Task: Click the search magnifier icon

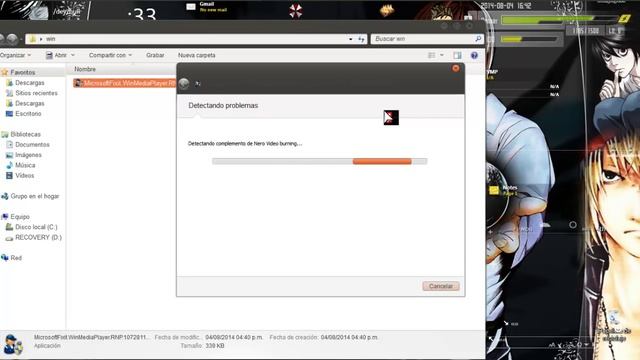Action: tap(478, 39)
